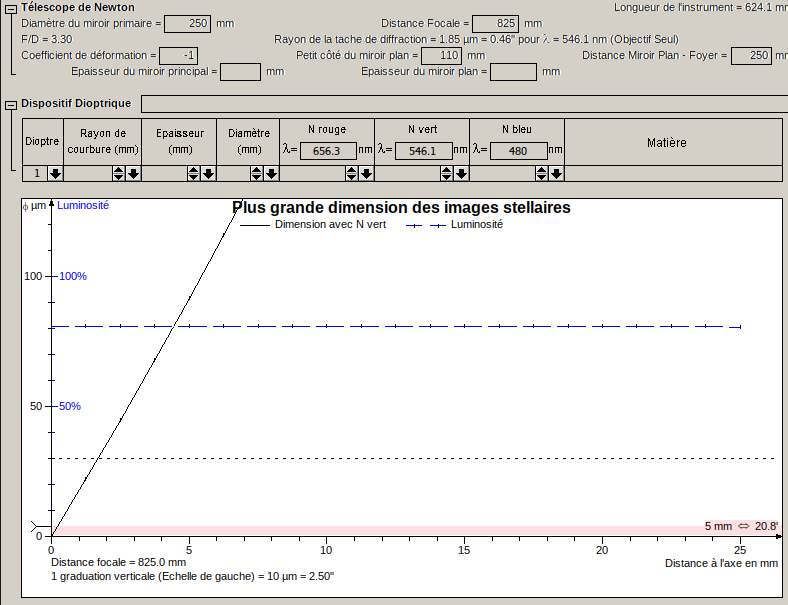The width and height of the screenshot is (788, 605).
Task: Collapse the Télescope de Newton section
Action: 11,9
